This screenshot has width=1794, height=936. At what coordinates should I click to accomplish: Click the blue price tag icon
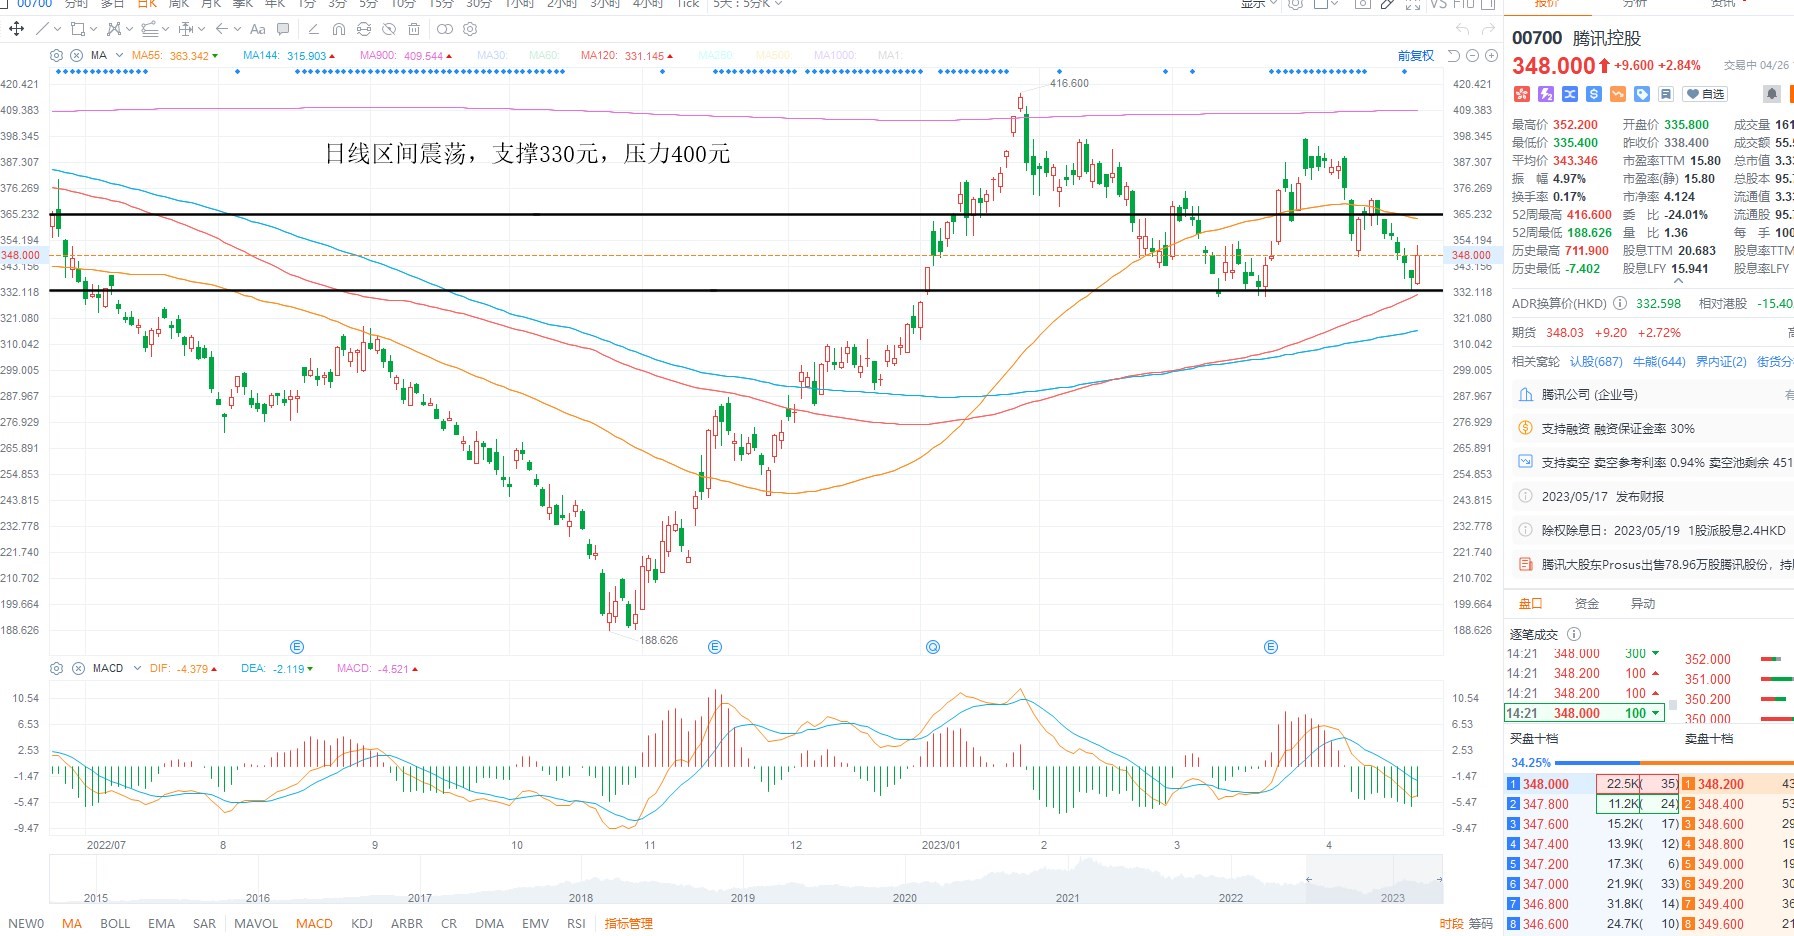click(x=1642, y=94)
